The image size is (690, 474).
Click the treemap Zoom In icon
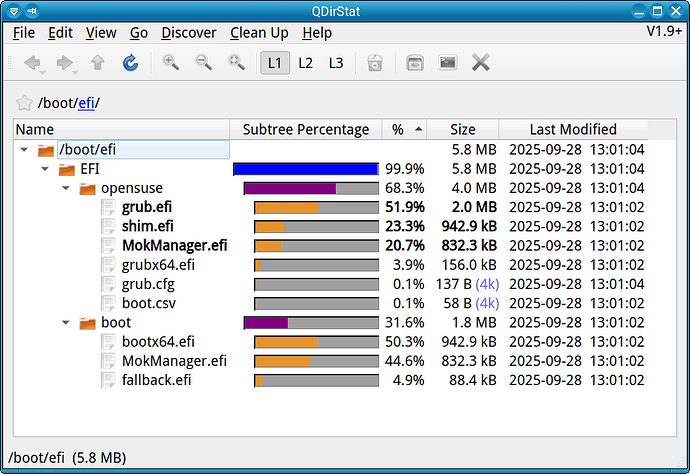[171, 63]
